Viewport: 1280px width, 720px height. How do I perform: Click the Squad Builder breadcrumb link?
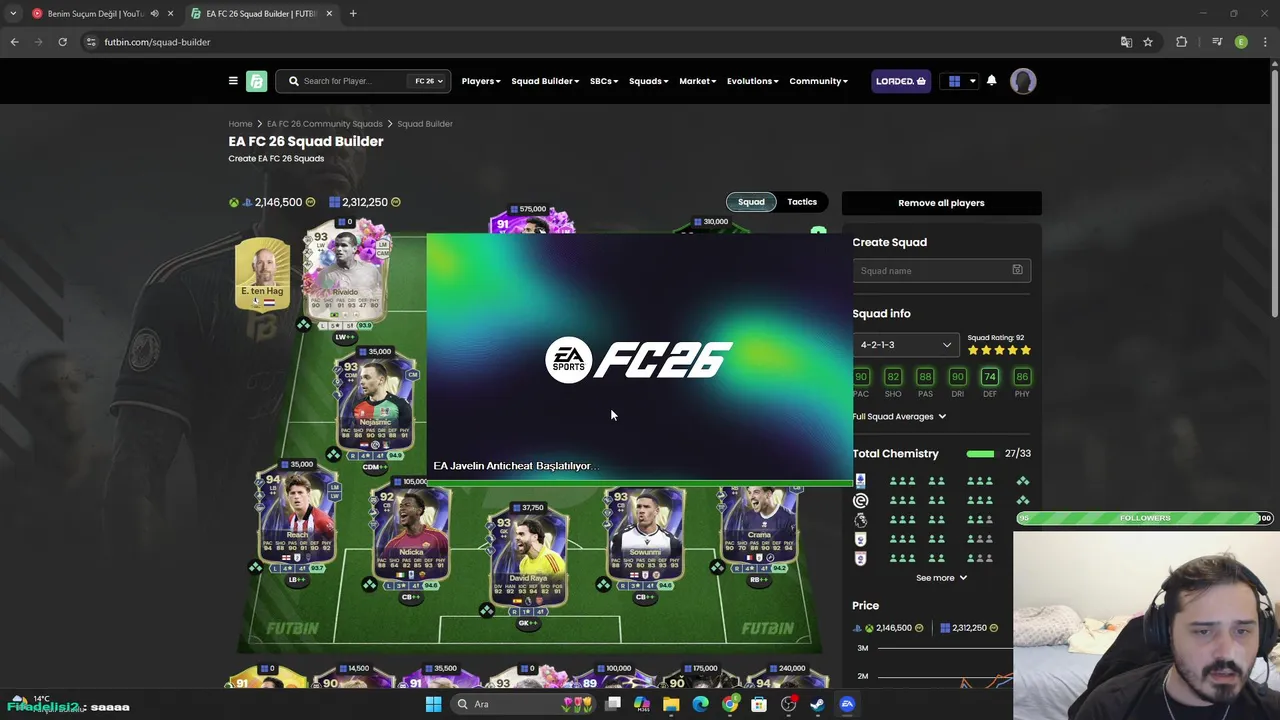click(425, 124)
